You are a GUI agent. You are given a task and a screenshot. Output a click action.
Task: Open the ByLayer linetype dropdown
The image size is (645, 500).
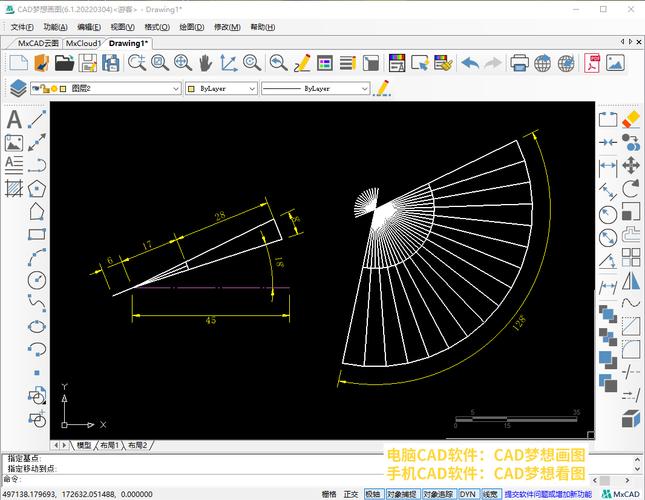pos(316,88)
